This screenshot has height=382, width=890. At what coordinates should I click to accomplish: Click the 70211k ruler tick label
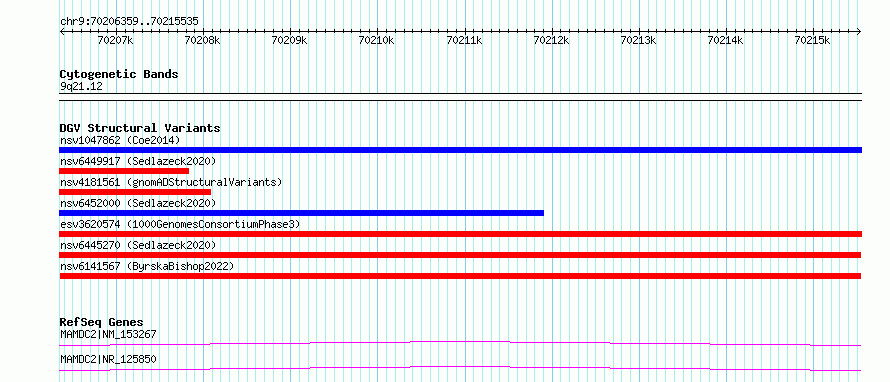(464, 40)
